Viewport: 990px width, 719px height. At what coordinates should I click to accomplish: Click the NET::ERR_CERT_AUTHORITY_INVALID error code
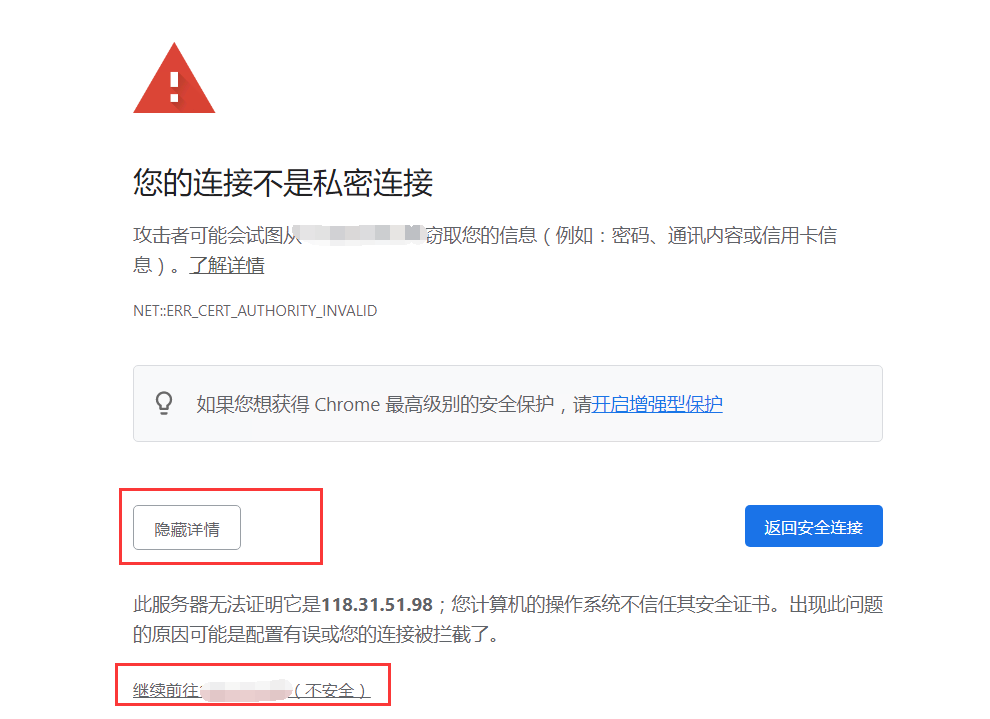click(x=255, y=311)
